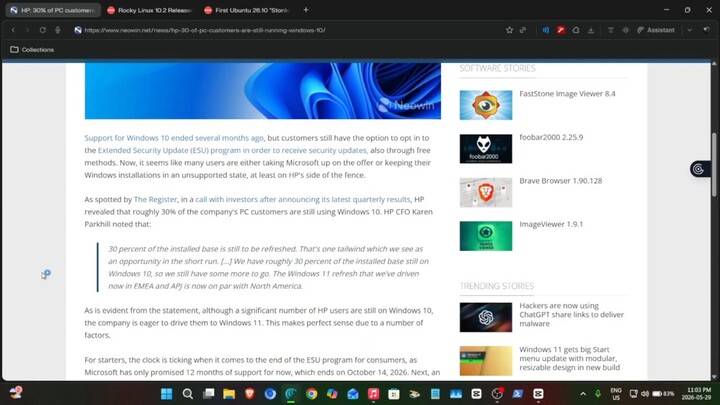Open the weather widget on taskbar

pyautogui.click(x=16, y=393)
